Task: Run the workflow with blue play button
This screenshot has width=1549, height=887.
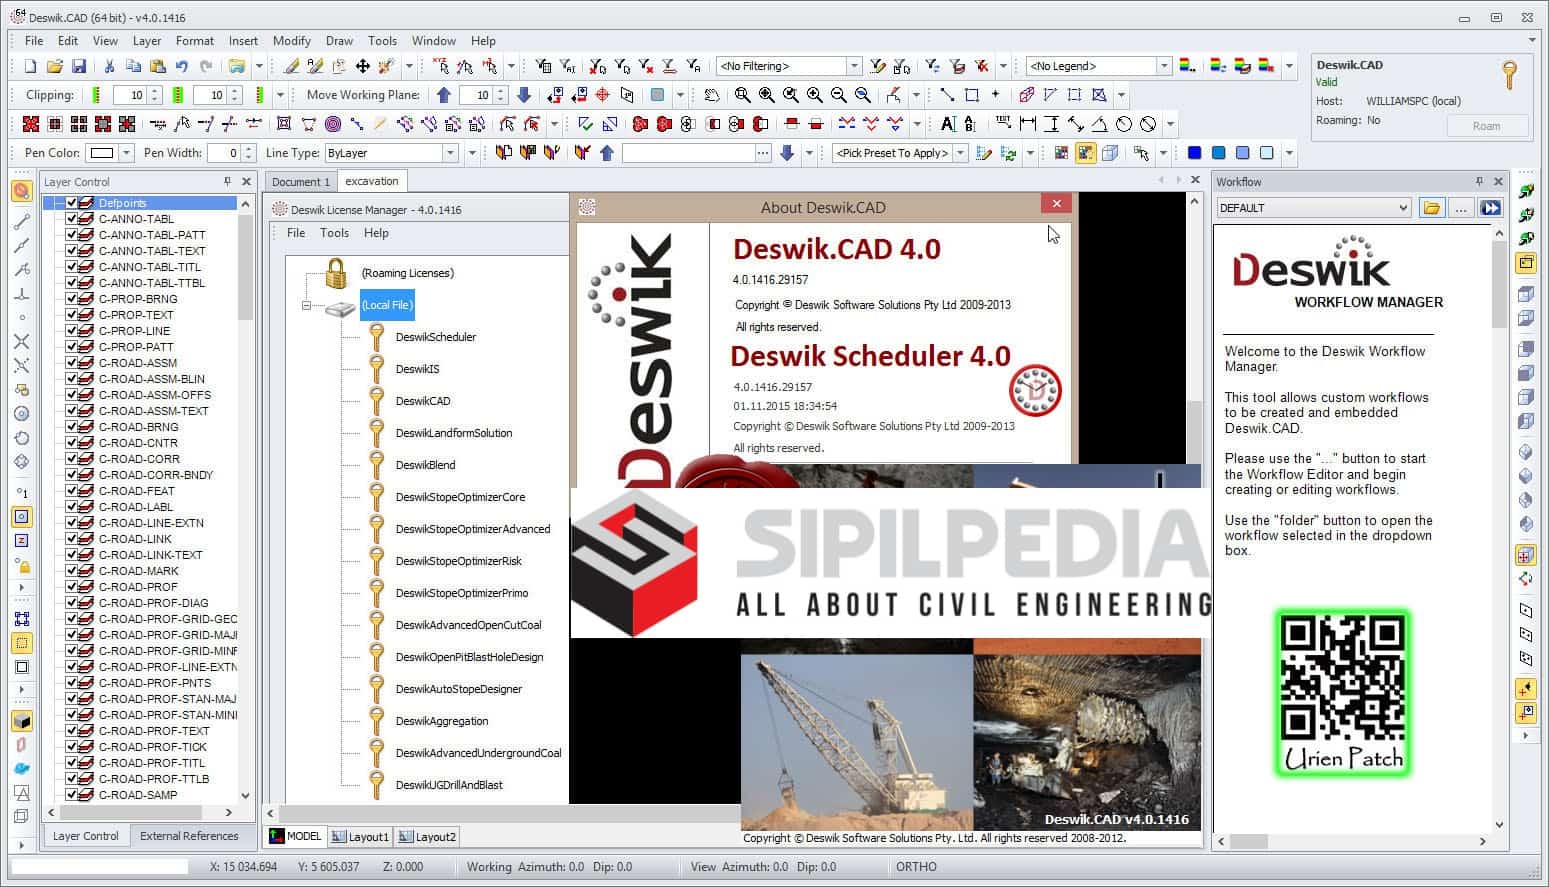Action: (x=1490, y=208)
